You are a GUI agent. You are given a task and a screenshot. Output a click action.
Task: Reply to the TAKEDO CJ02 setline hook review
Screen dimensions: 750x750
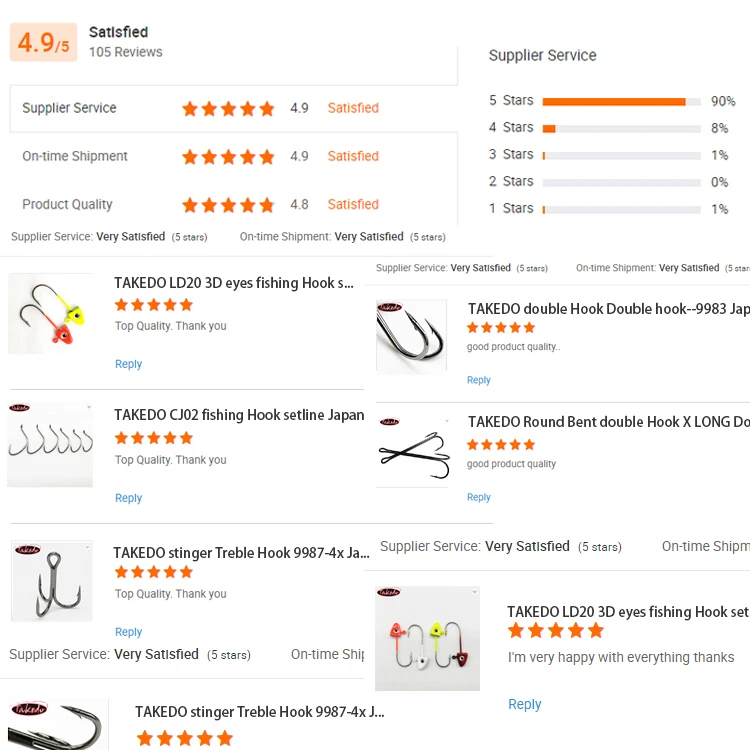tap(128, 498)
